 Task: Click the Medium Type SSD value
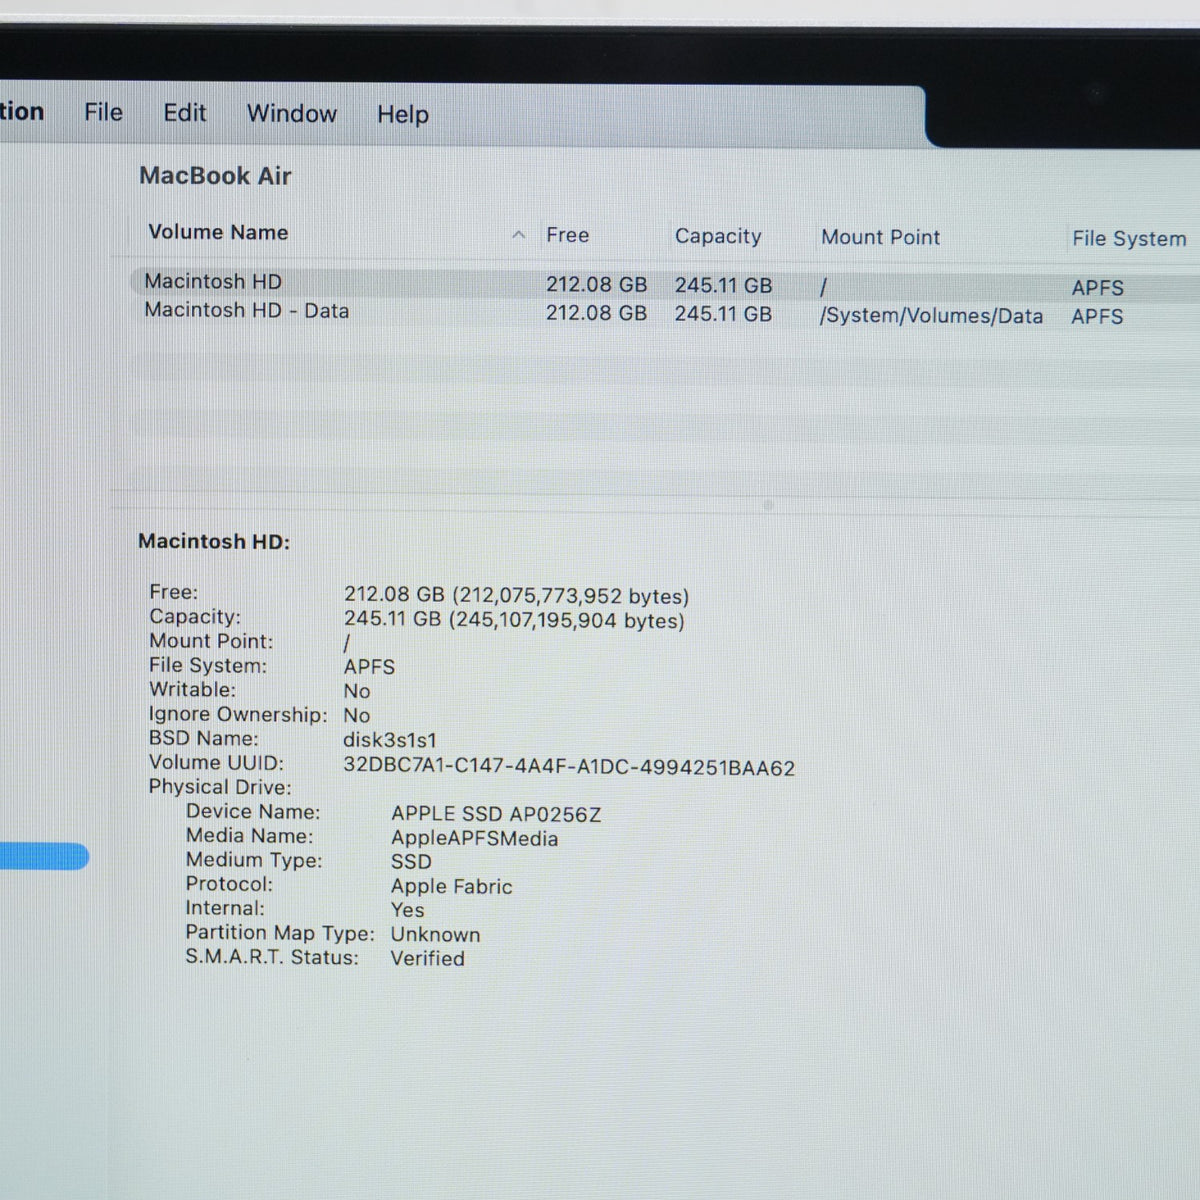click(x=411, y=862)
